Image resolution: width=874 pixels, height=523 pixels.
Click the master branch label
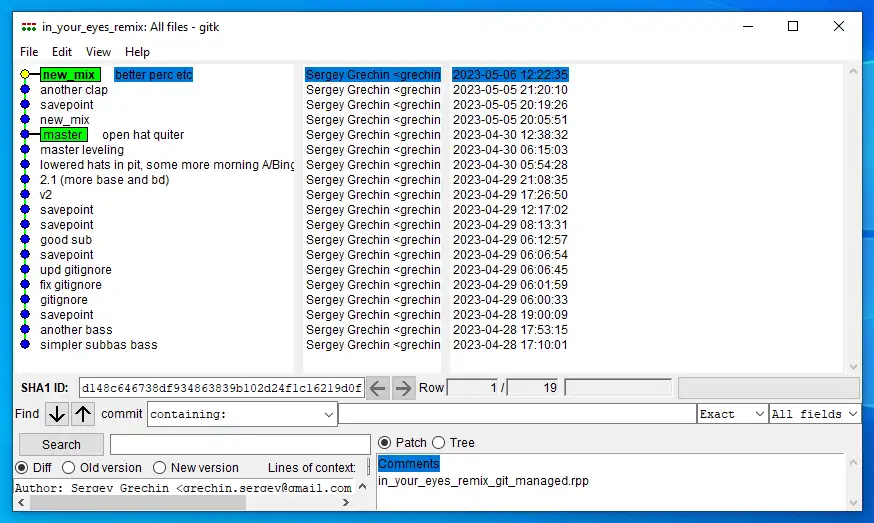(64, 135)
